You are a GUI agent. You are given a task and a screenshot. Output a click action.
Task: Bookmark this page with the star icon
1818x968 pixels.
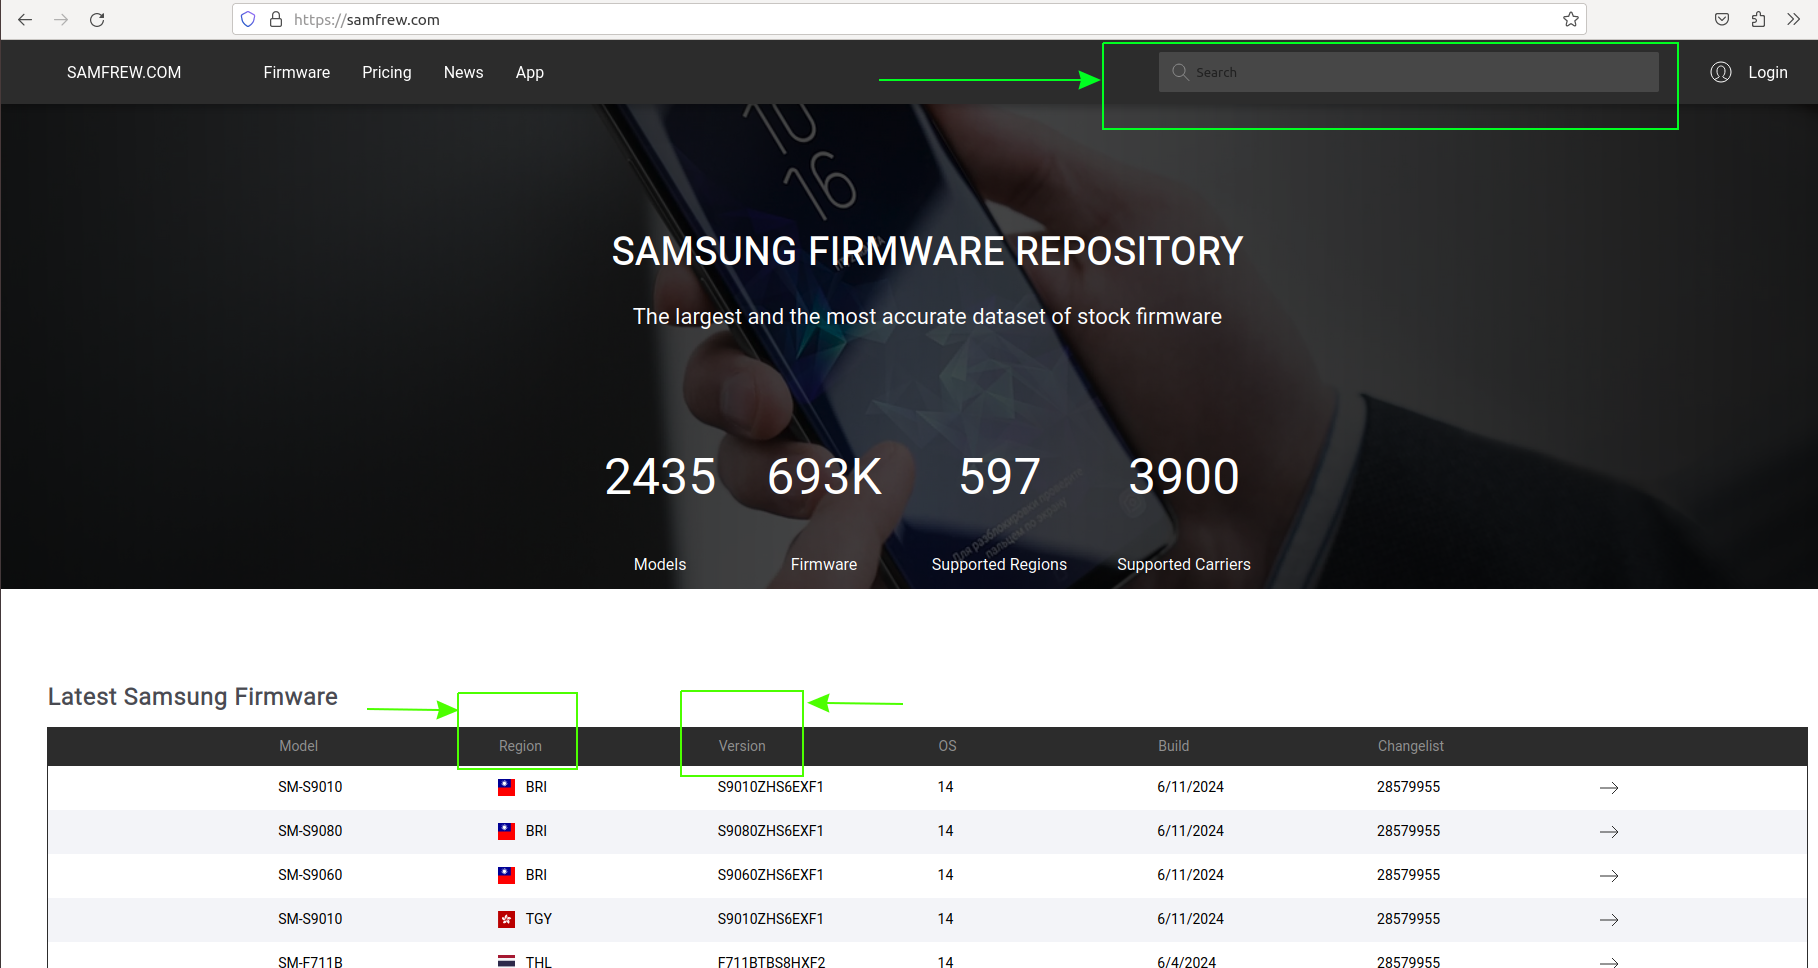[x=1571, y=19]
